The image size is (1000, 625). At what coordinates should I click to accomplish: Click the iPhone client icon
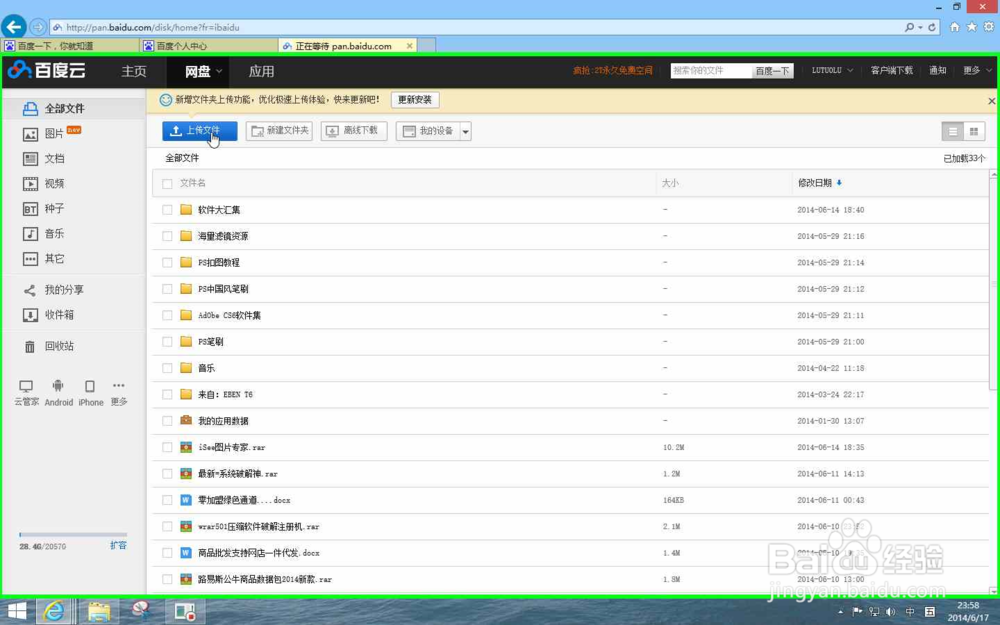90,386
